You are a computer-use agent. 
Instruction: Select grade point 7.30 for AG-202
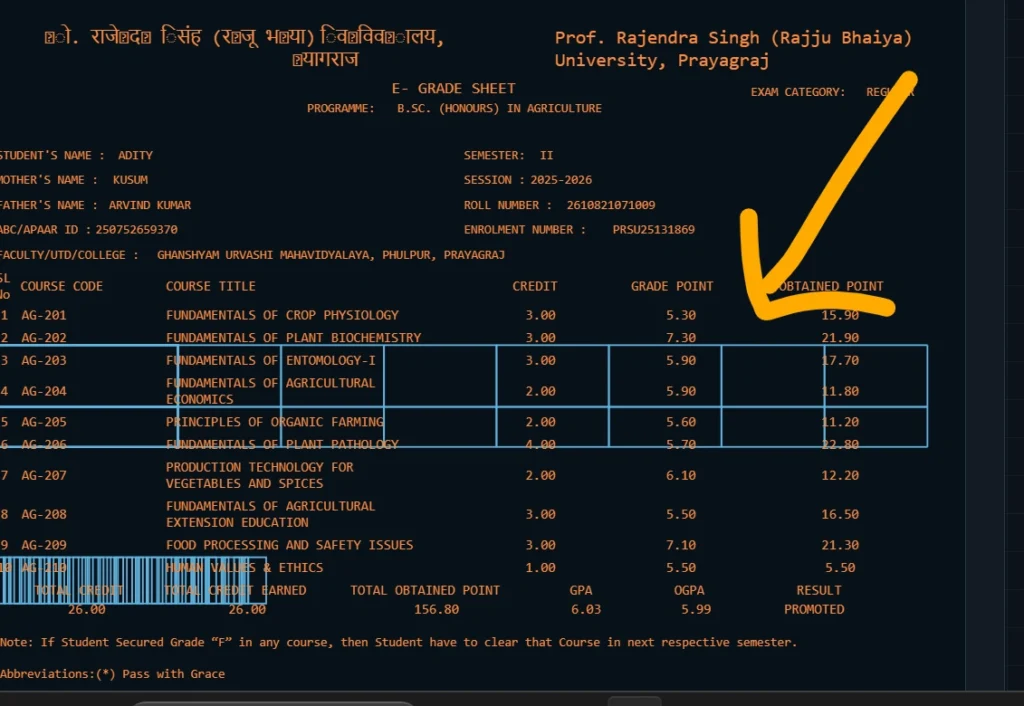pos(680,338)
